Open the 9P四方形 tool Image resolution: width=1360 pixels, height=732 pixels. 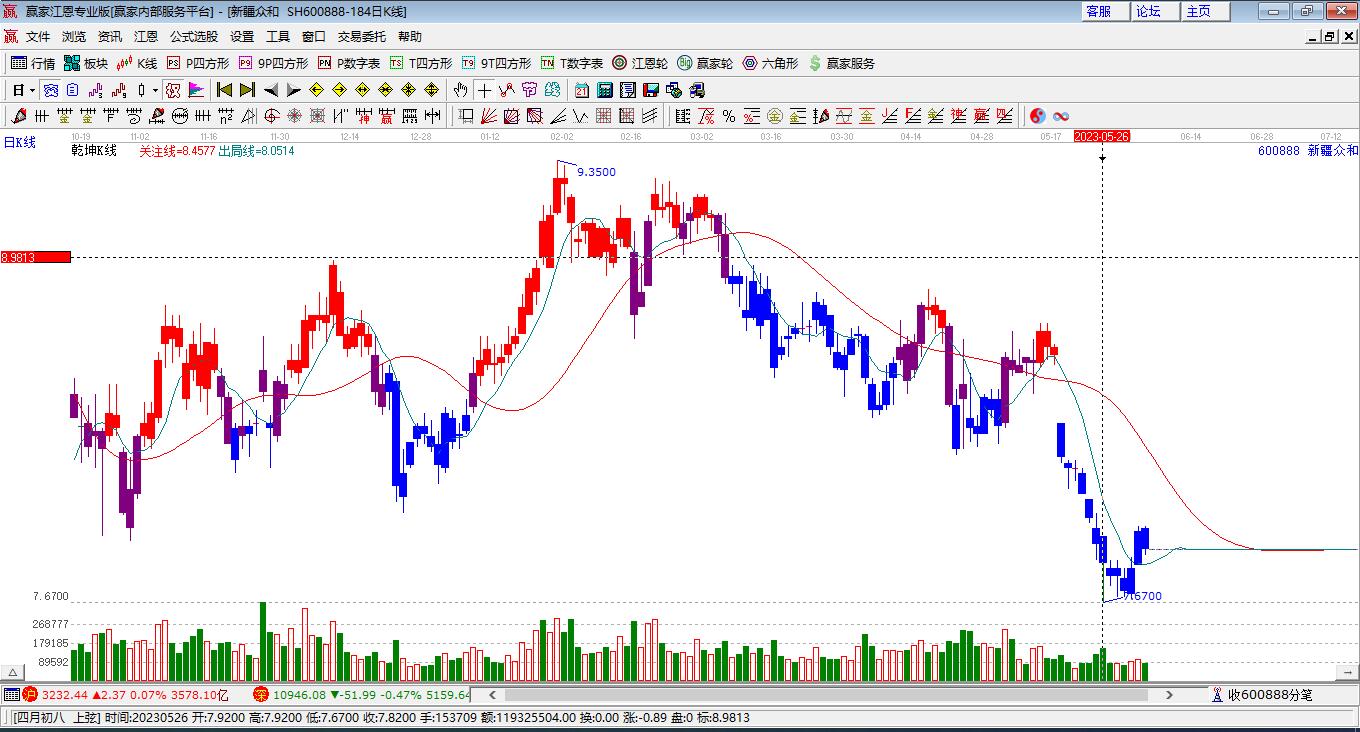point(273,63)
